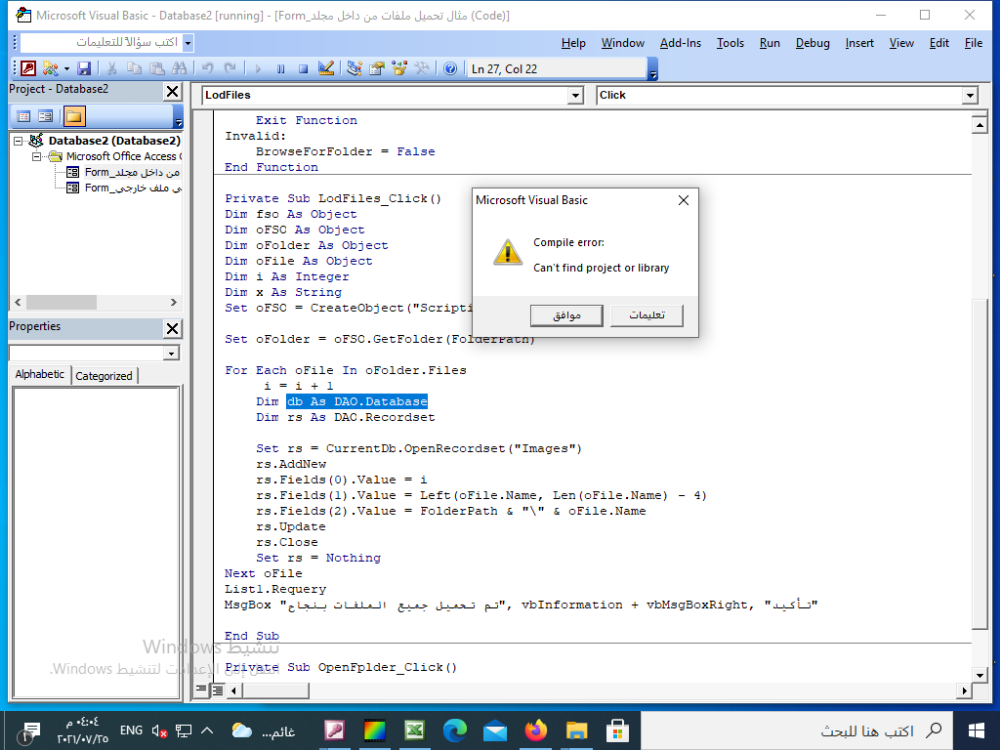Open the Project panel toolbar options arrow
Viewport: 1000px width, 750px height.
coord(178,117)
